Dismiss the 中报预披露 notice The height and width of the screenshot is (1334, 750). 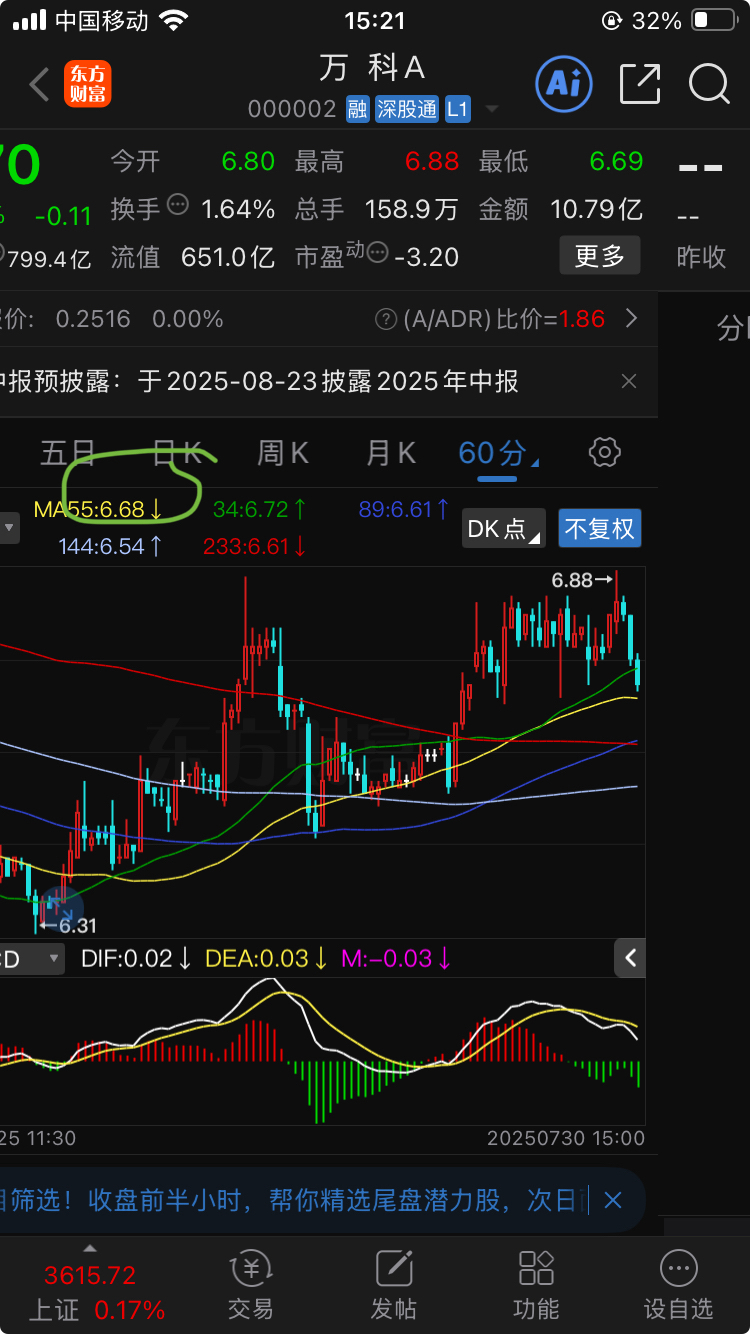(x=629, y=381)
